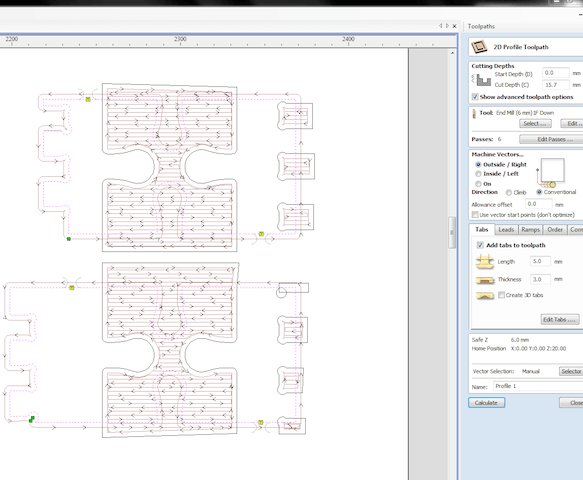Click the End Mill tool icon

[474, 113]
